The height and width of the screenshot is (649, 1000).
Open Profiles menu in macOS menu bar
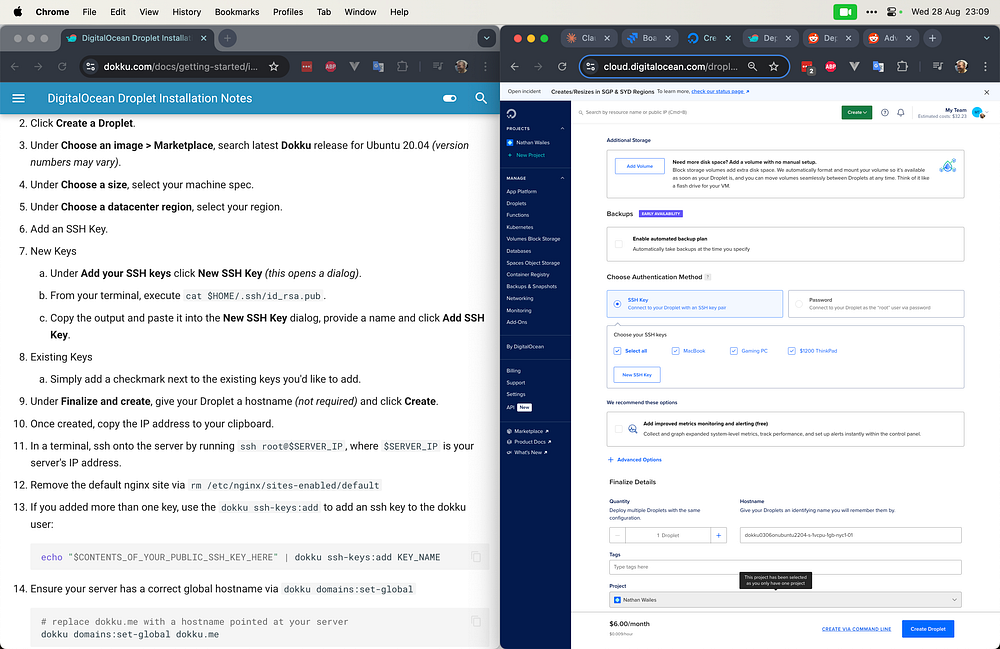click(x=288, y=11)
